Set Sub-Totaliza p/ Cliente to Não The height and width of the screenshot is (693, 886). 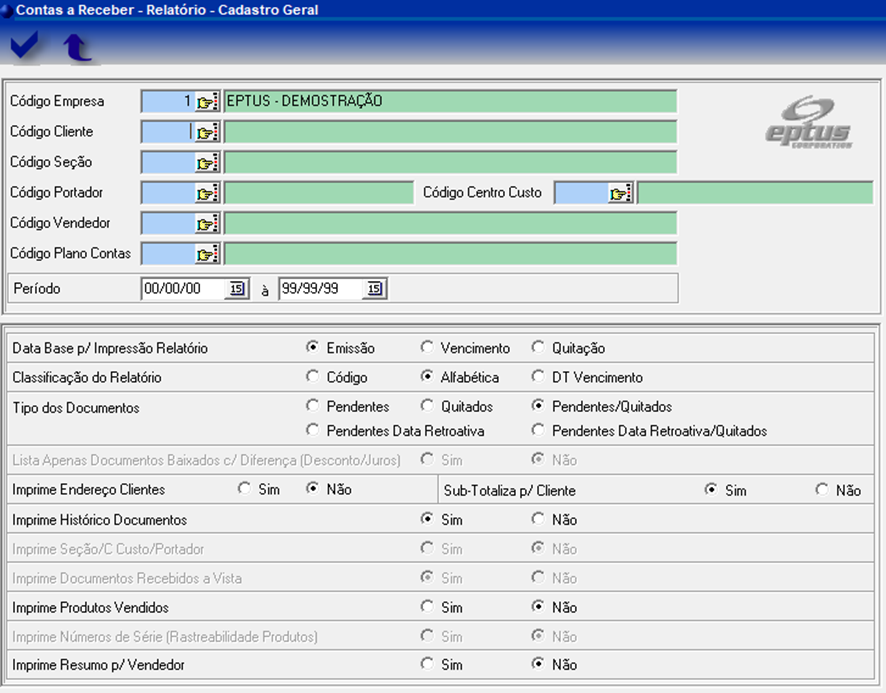(822, 490)
